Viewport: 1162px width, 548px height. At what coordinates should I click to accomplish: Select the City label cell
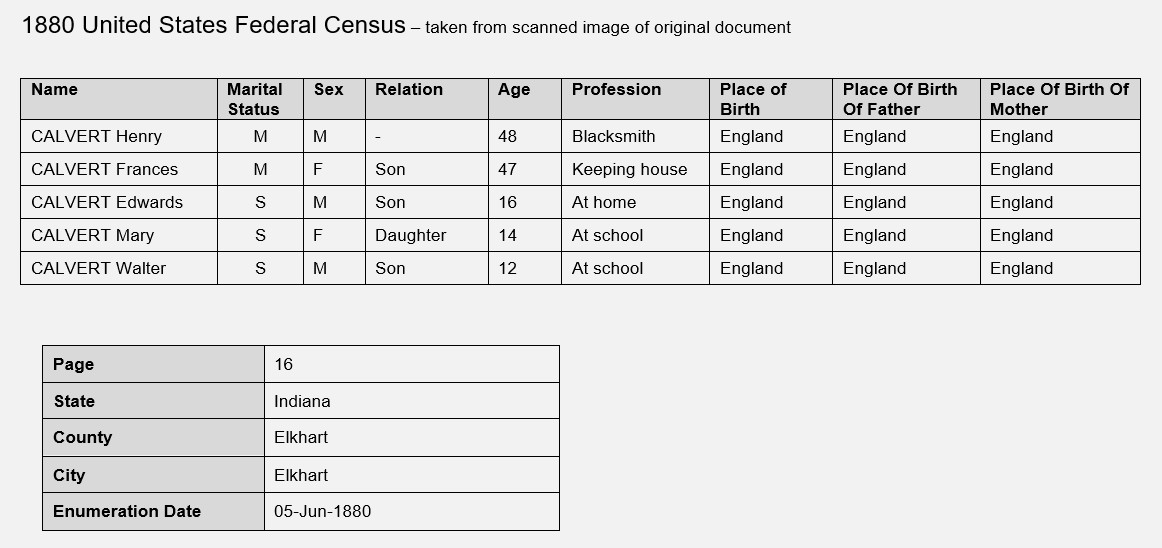point(153,475)
